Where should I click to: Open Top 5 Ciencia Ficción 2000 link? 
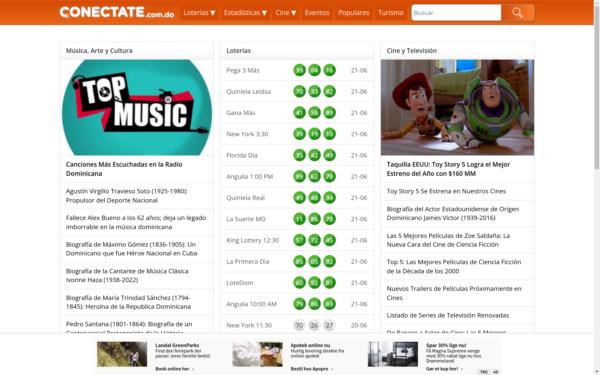[x=454, y=266]
